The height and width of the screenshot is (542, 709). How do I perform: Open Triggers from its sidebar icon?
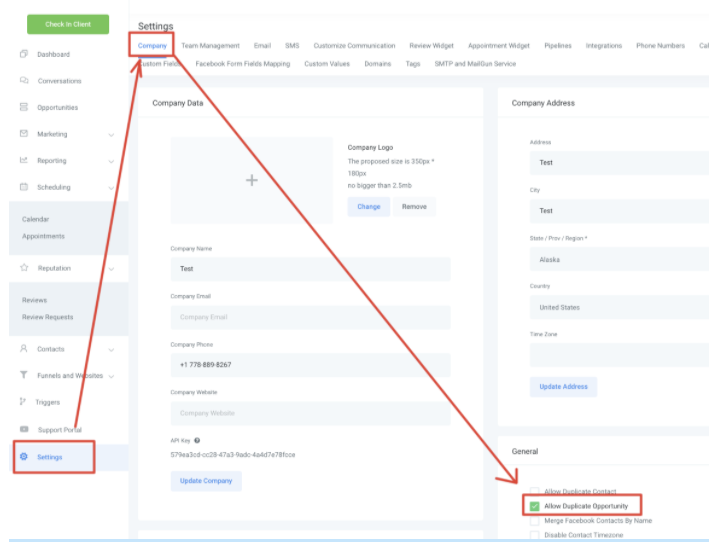24,402
